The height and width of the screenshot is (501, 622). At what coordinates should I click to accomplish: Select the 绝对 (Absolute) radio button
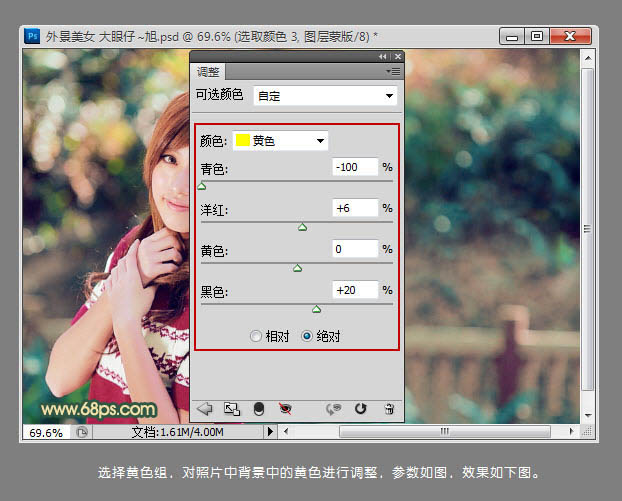307,337
